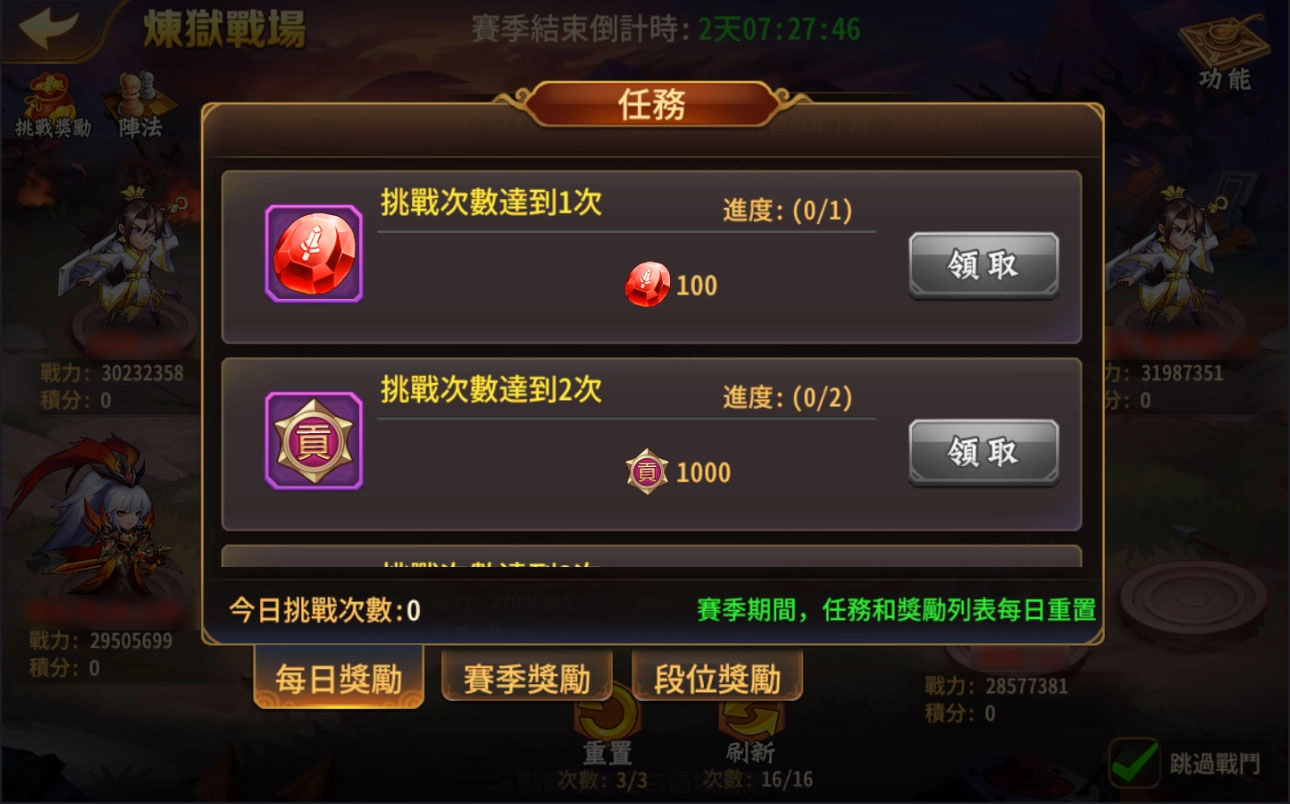The image size is (1290, 804).
Task: Switch to the 賽季獎勵 tab
Action: pos(527,679)
